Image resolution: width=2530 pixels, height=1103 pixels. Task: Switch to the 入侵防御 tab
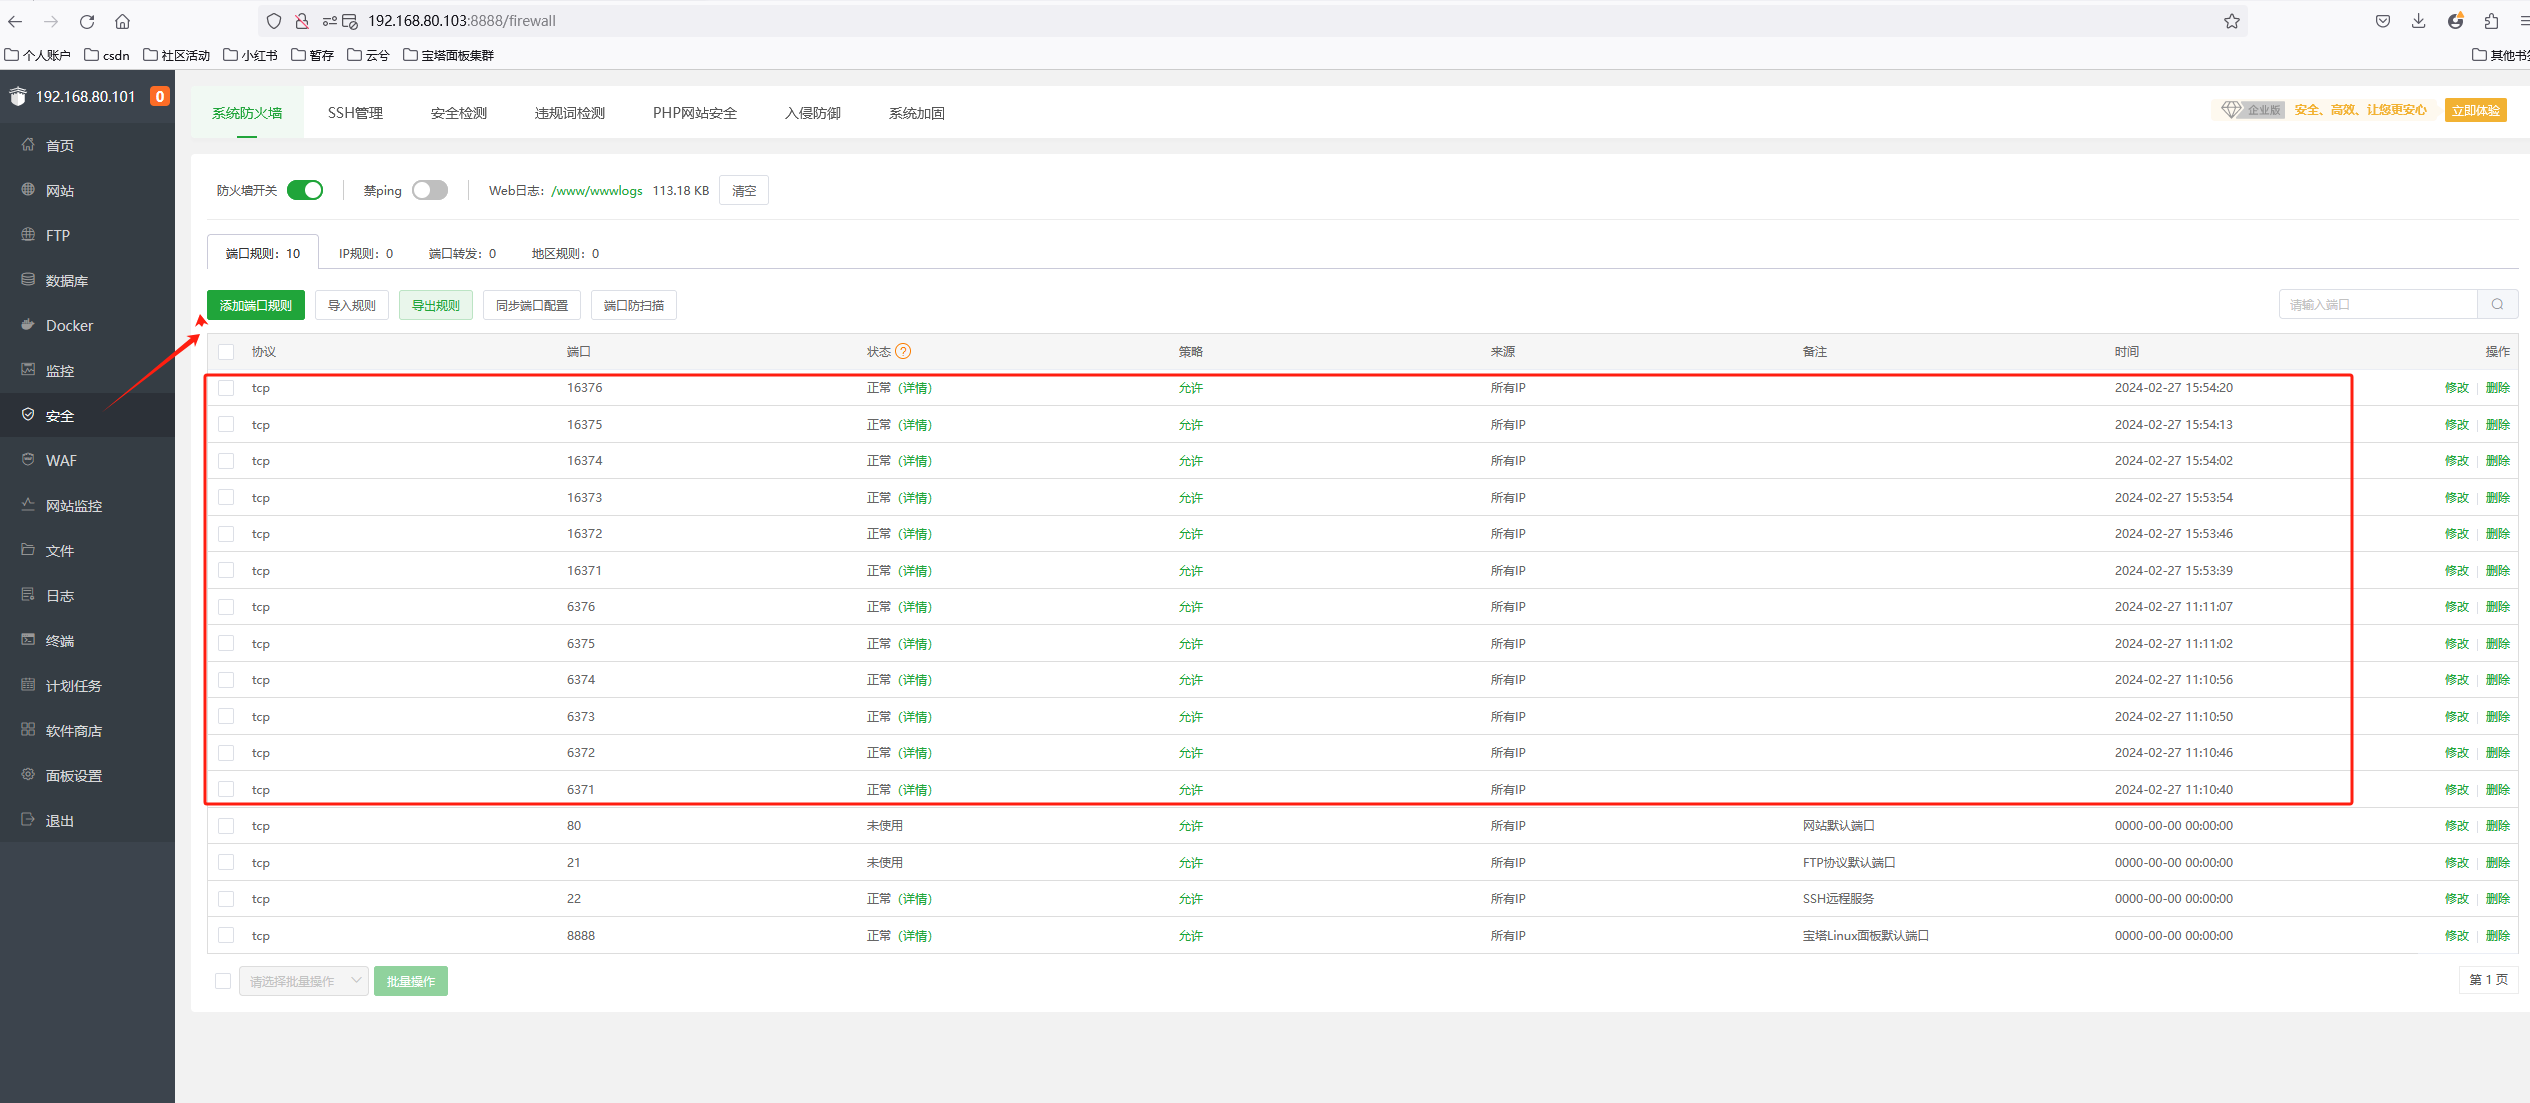(813, 113)
